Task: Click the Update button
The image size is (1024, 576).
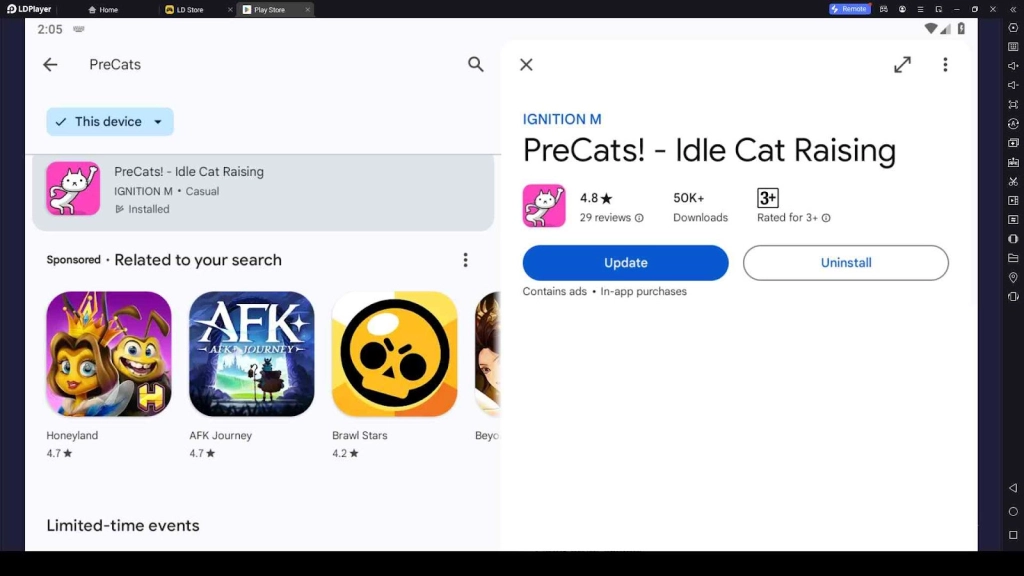Action: coord(625,263)
